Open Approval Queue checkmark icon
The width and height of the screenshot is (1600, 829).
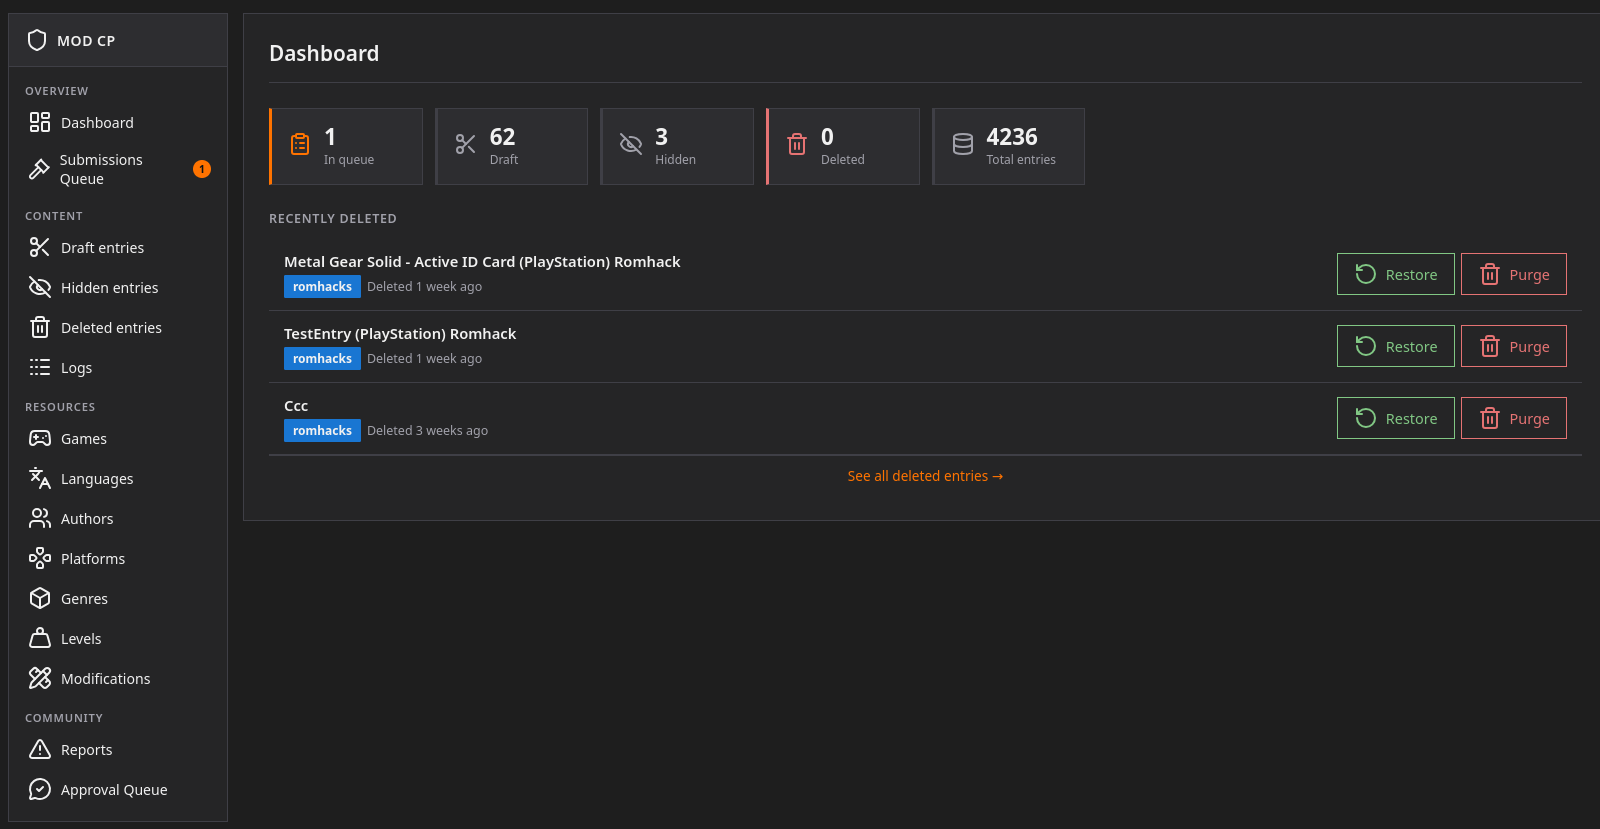[40, 789]
